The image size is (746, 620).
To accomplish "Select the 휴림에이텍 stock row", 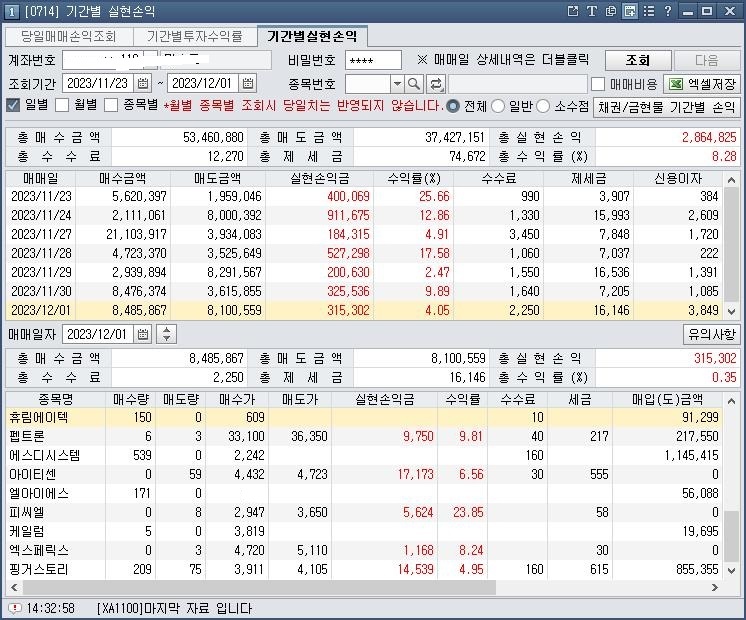I will point(364,417).
